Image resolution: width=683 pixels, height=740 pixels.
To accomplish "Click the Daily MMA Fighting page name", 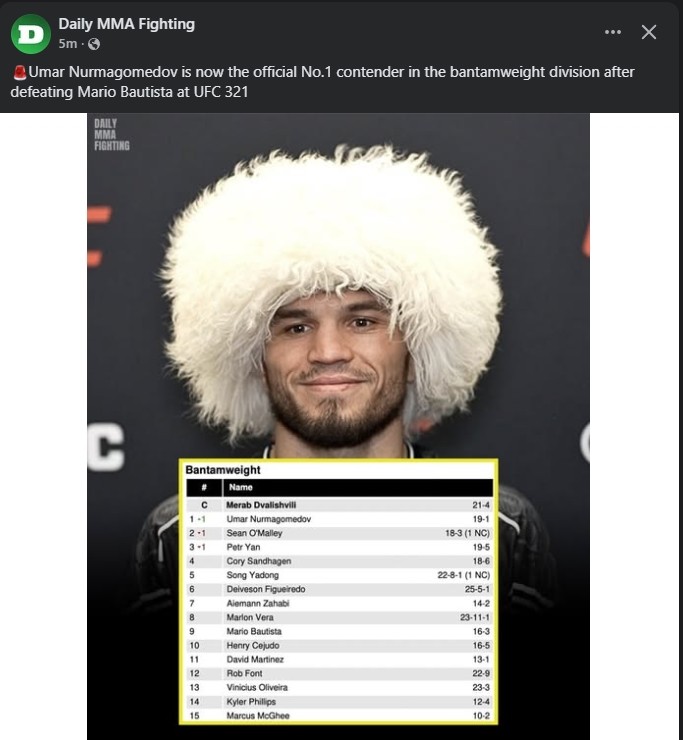I will (x=126, y=24).
